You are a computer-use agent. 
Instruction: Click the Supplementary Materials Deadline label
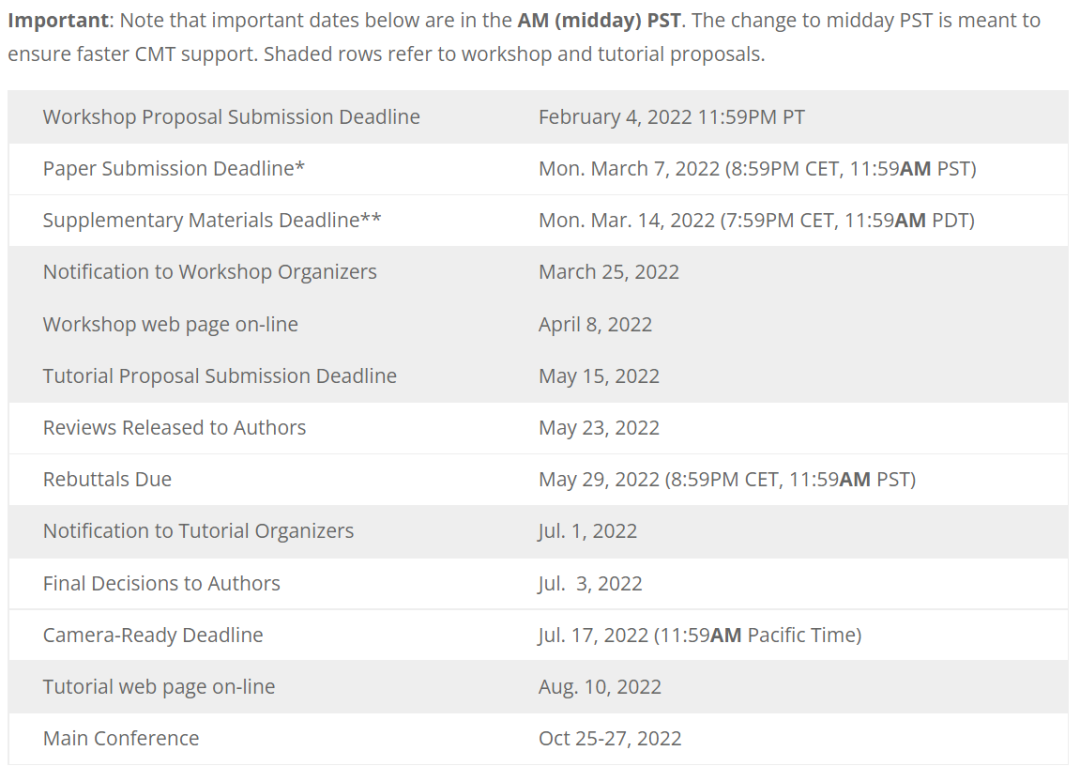click(x=211, y=221)
